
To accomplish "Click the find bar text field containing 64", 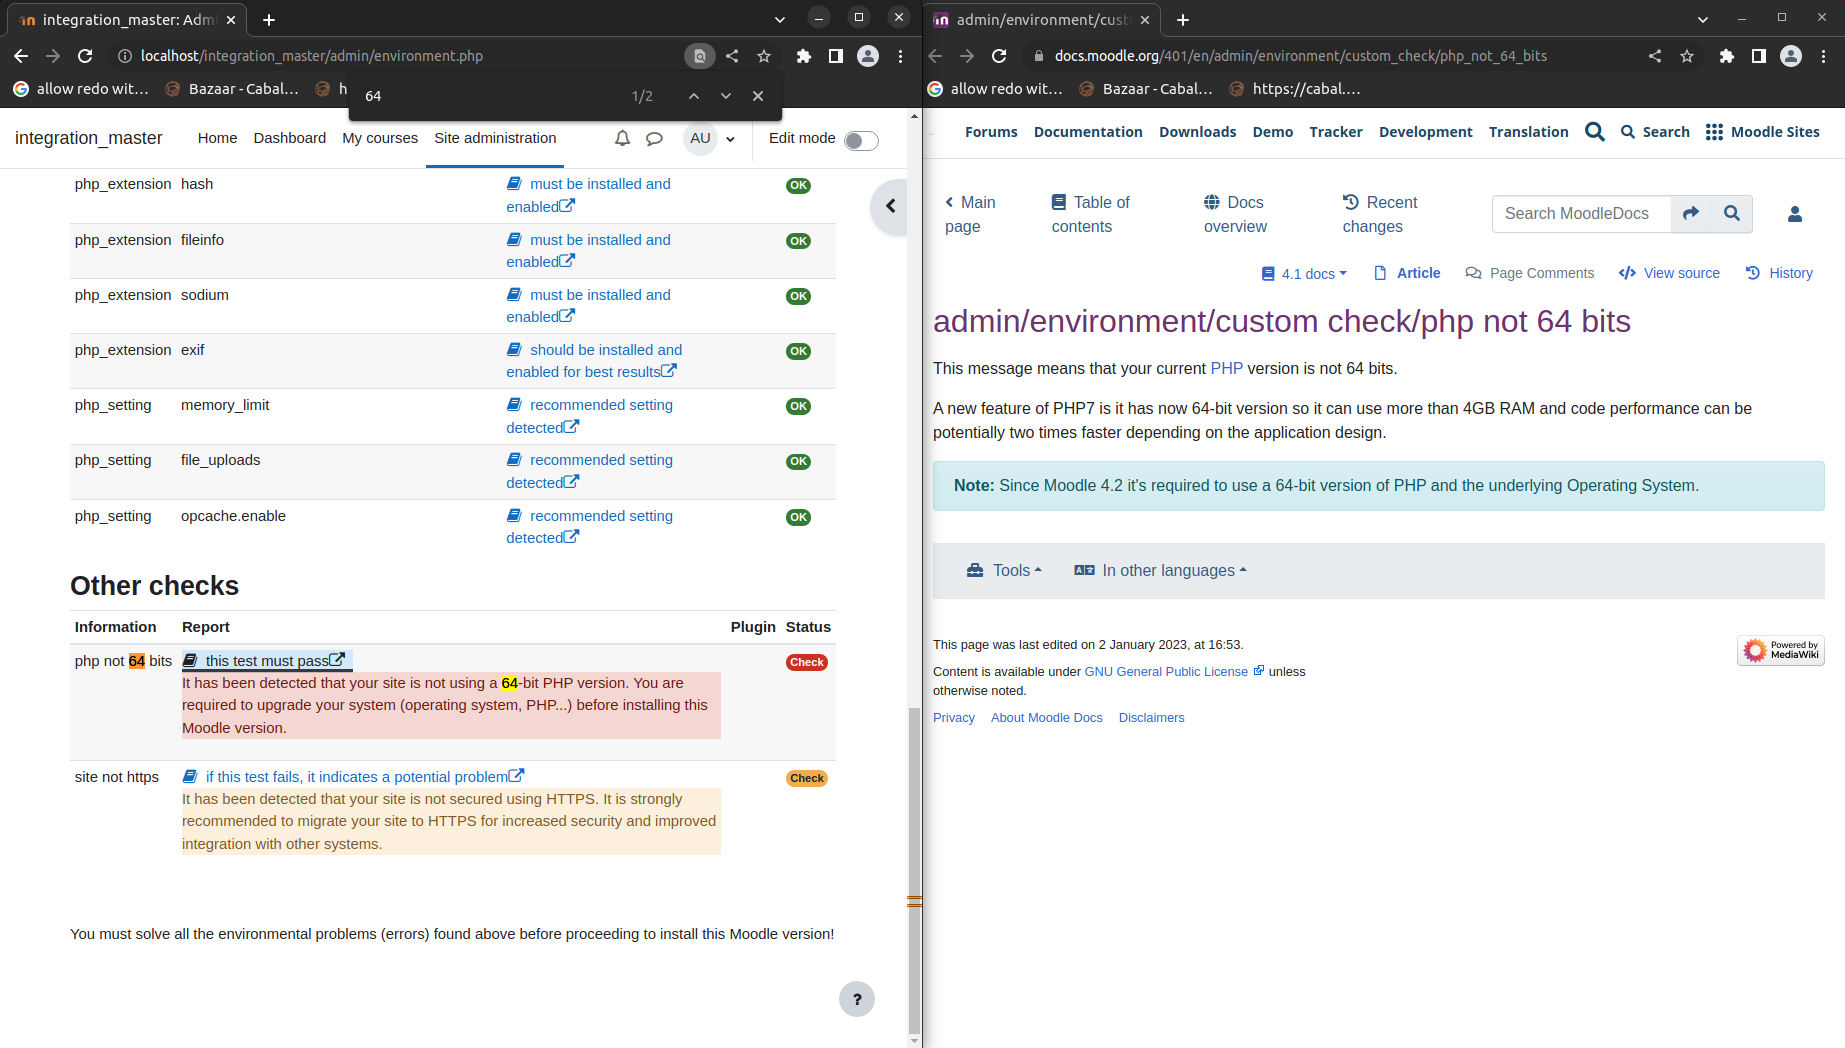I will click(x=490, y=96).
